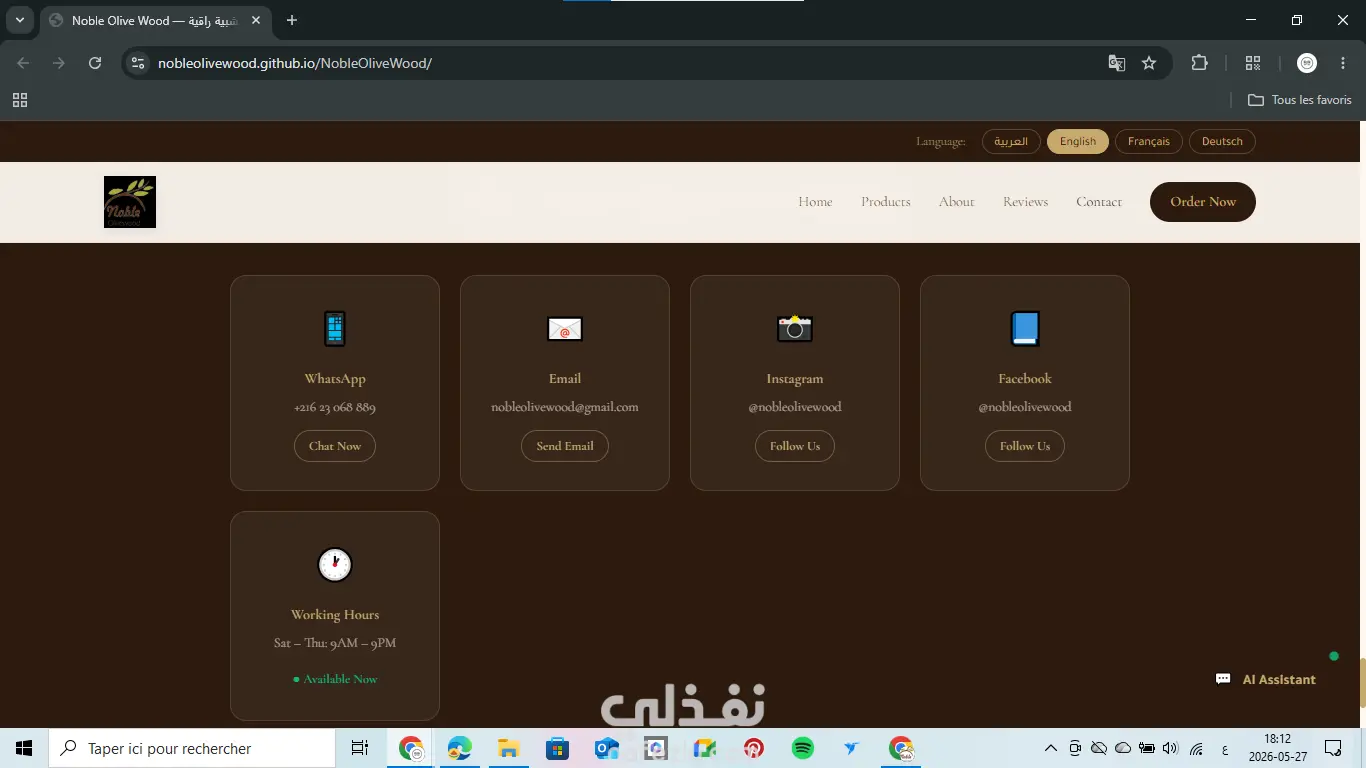Screen dimensions: 1366x768
Task: Launch Microsoft Store from the taskbar
Action: coord(557,748)
